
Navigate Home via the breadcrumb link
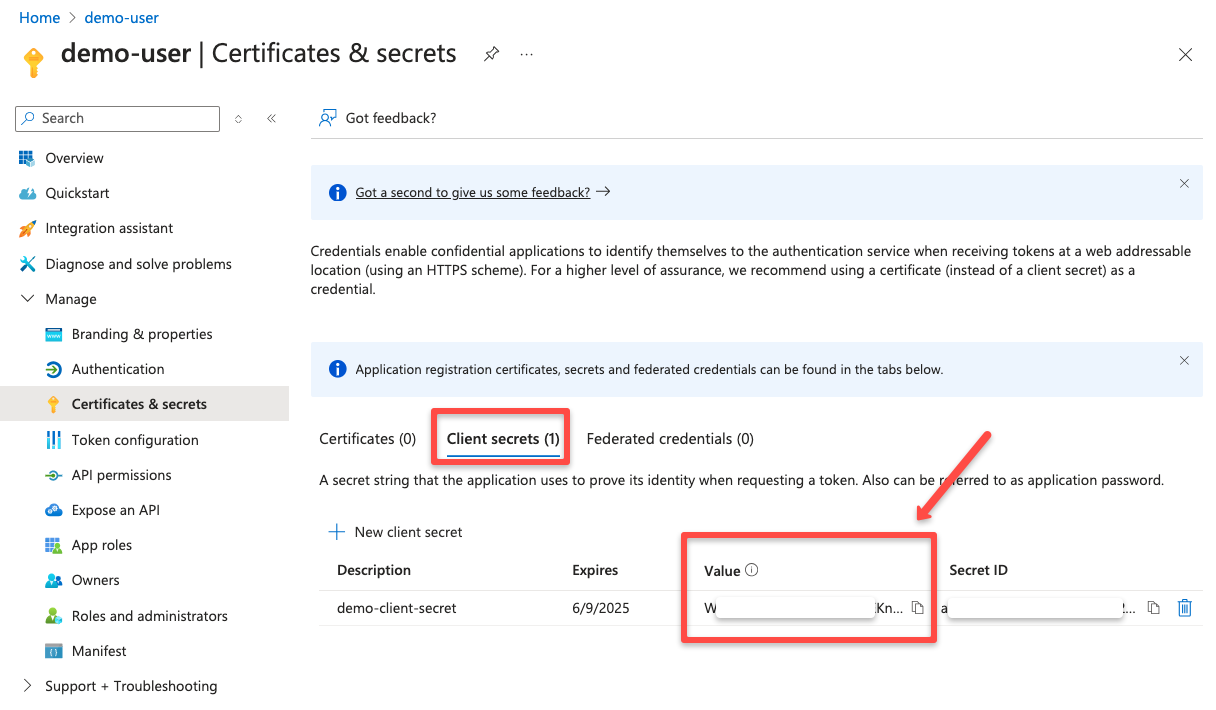39,17
